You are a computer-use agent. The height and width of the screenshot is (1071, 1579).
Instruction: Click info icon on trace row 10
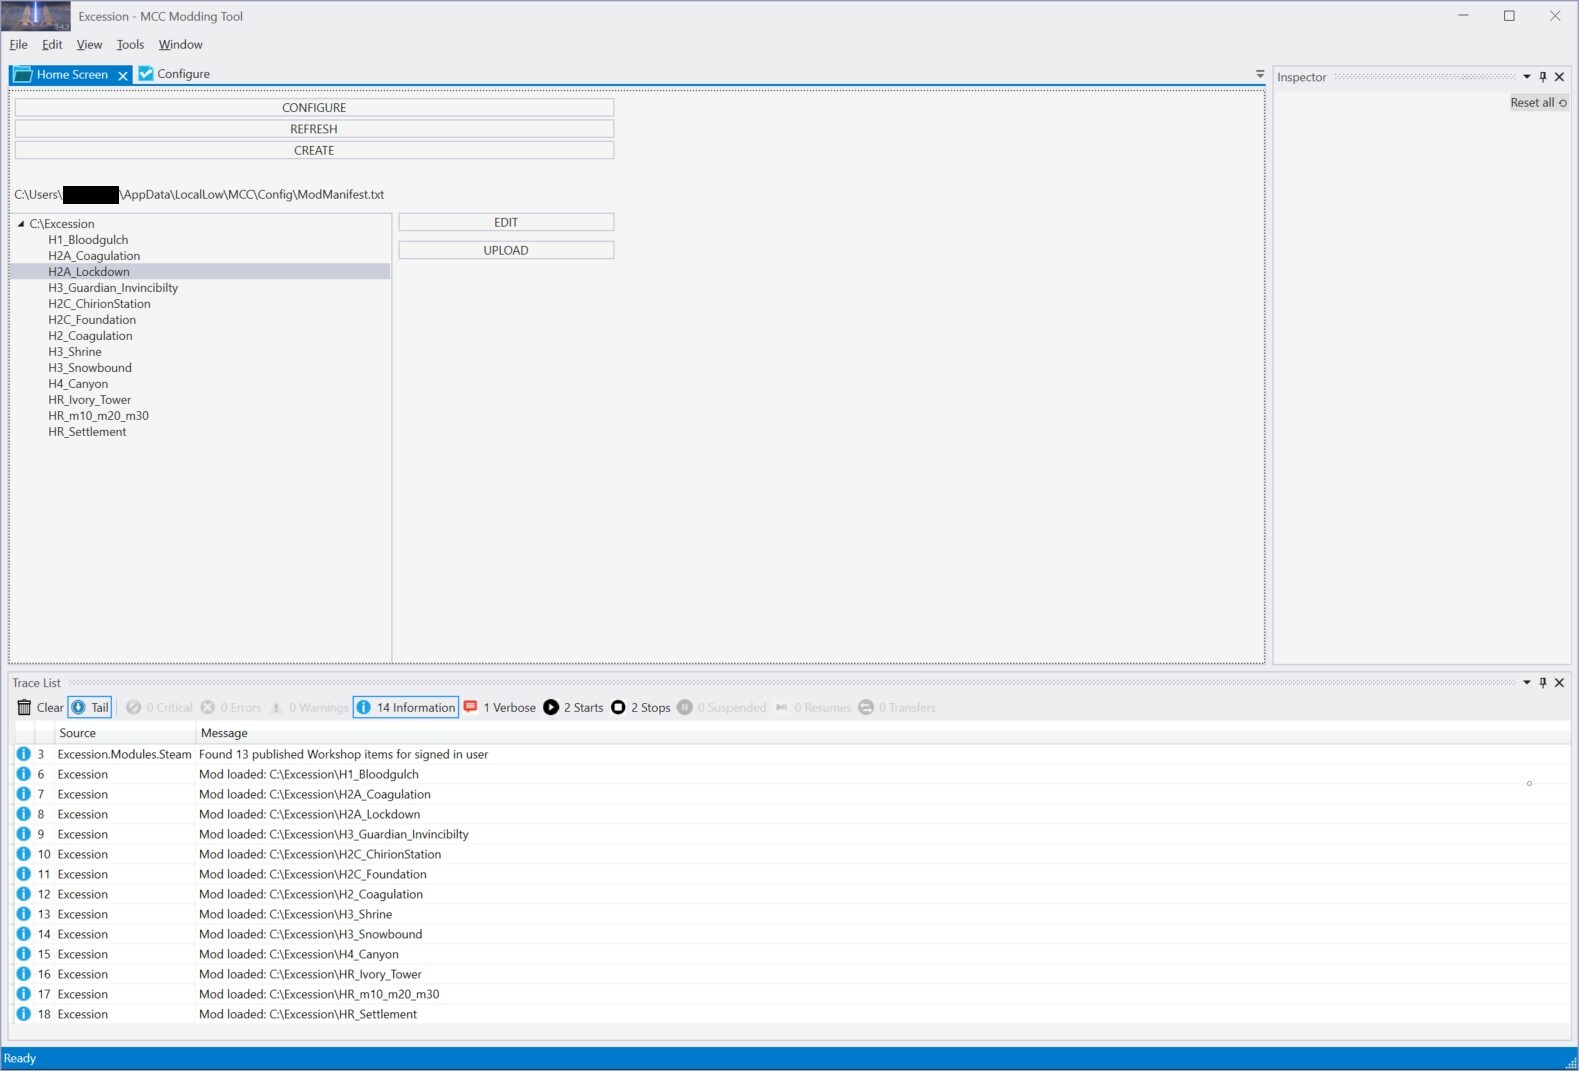tap(23, 854)
